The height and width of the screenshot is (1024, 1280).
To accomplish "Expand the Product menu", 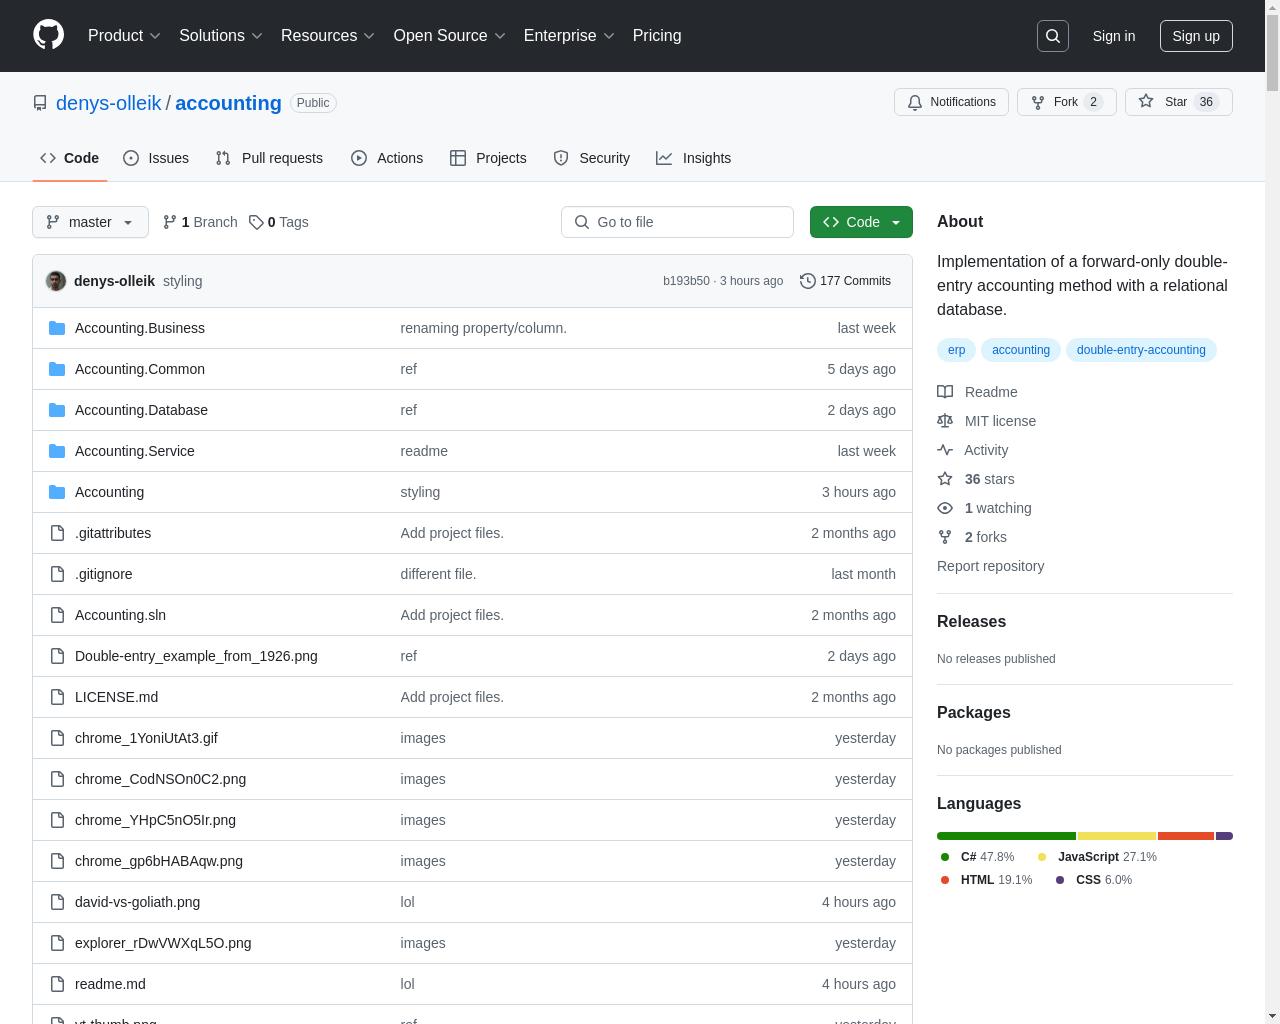I will (x=124, y=35).
